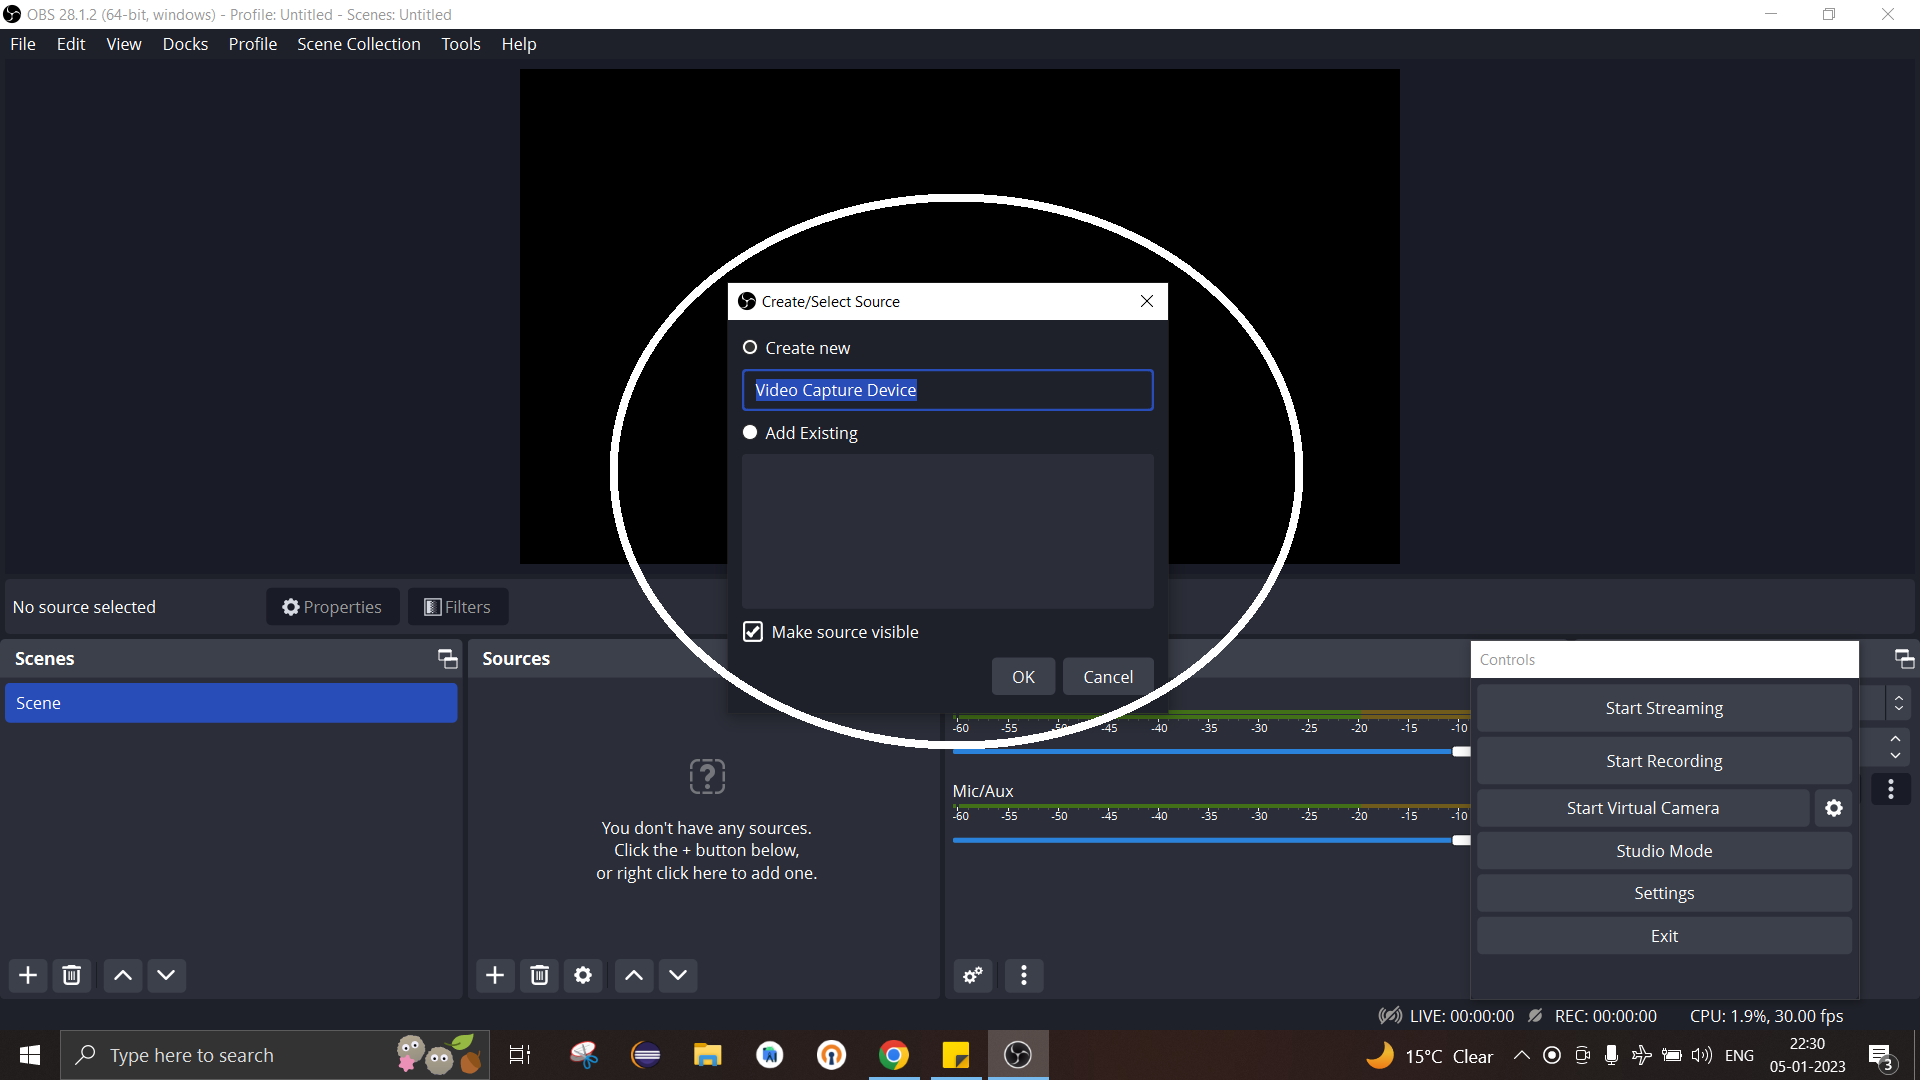Viewport: 1924px width, 1088px height.
Task: Toggle Make source visible checkbox
Action: coord(755,633)
